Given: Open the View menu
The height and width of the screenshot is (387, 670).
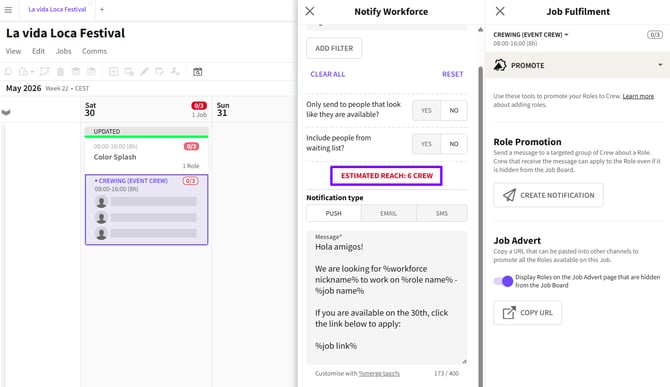Looking at the screenshot, I should (x=13, y=51).
